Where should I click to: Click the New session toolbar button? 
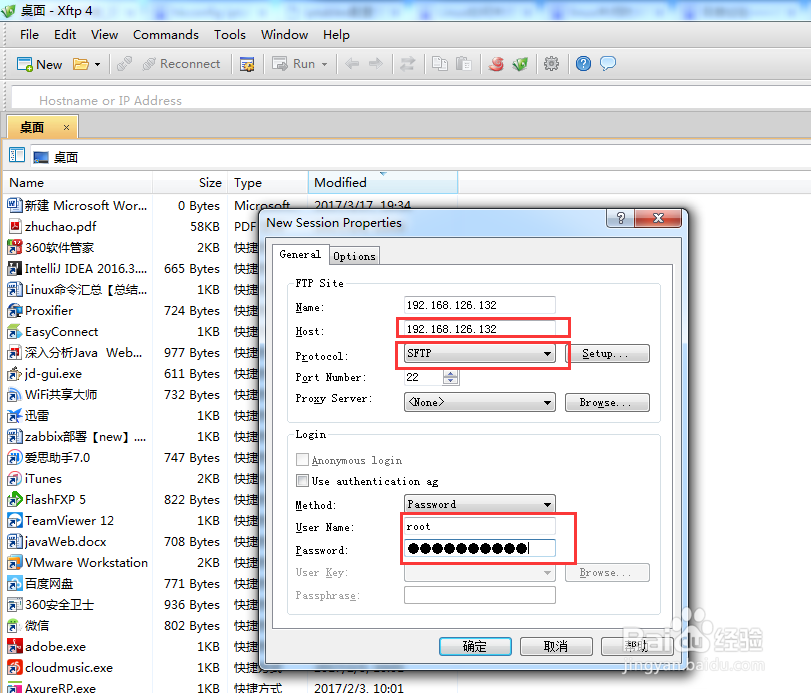(39, 64)
